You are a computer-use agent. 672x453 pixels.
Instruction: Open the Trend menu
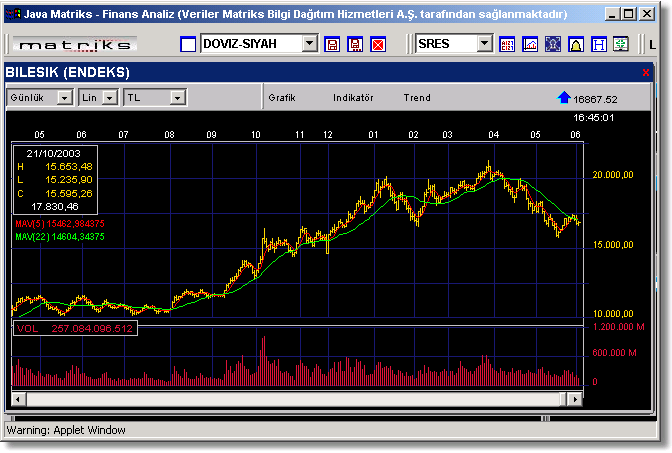[x=417, y=98]
